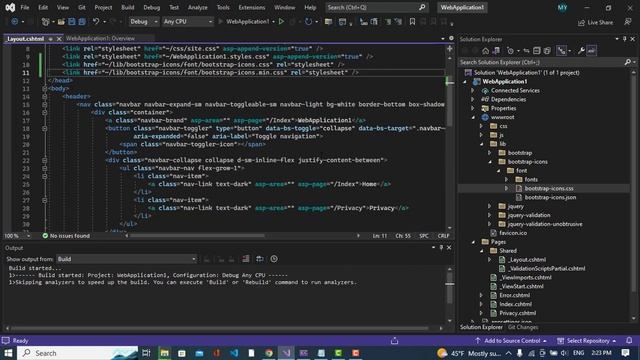The height and width of the screenshot is (360, 640).
Task: Click the Output timestamp clock icon
Action: click(x=274, y=259)
